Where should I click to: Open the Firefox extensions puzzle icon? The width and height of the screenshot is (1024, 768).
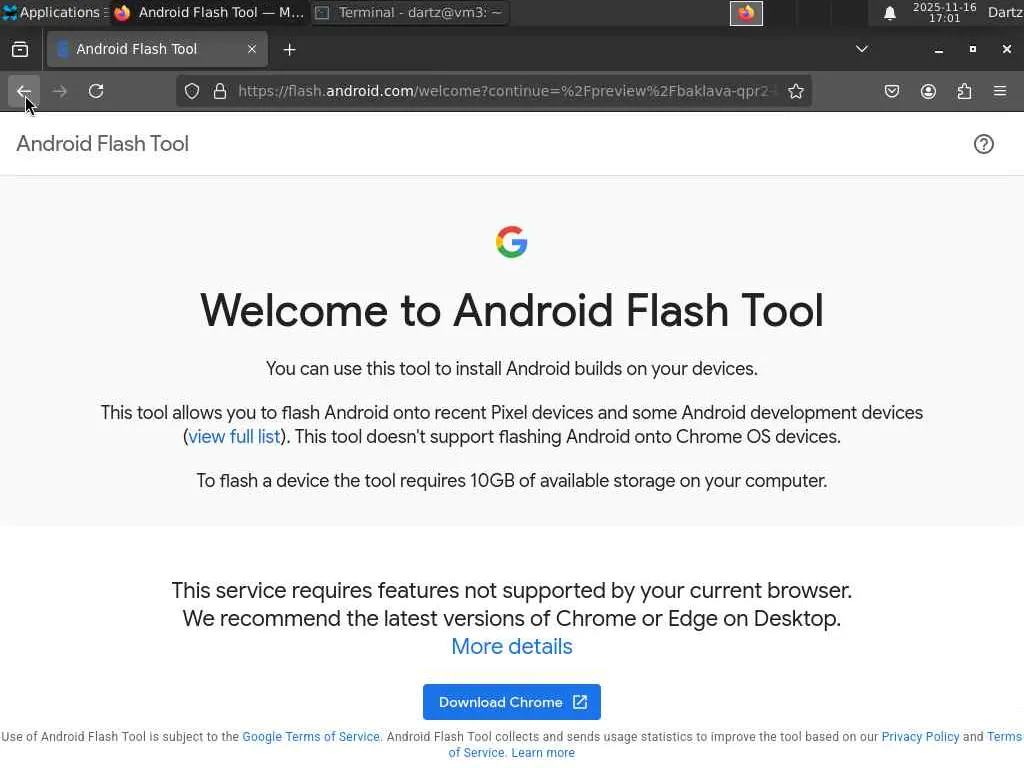(964, 91)
